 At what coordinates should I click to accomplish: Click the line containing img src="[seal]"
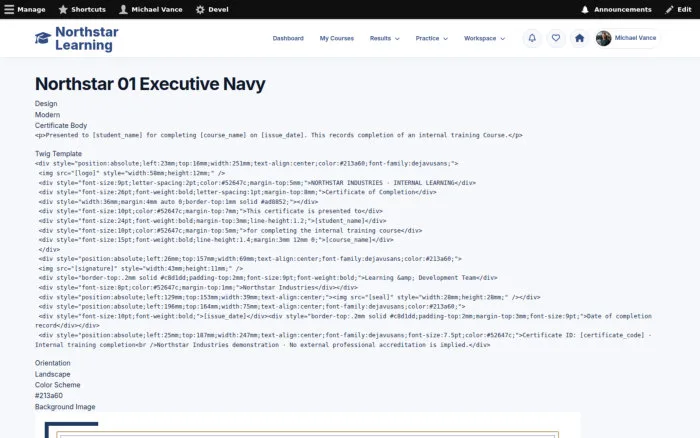(x=289, y=297)
